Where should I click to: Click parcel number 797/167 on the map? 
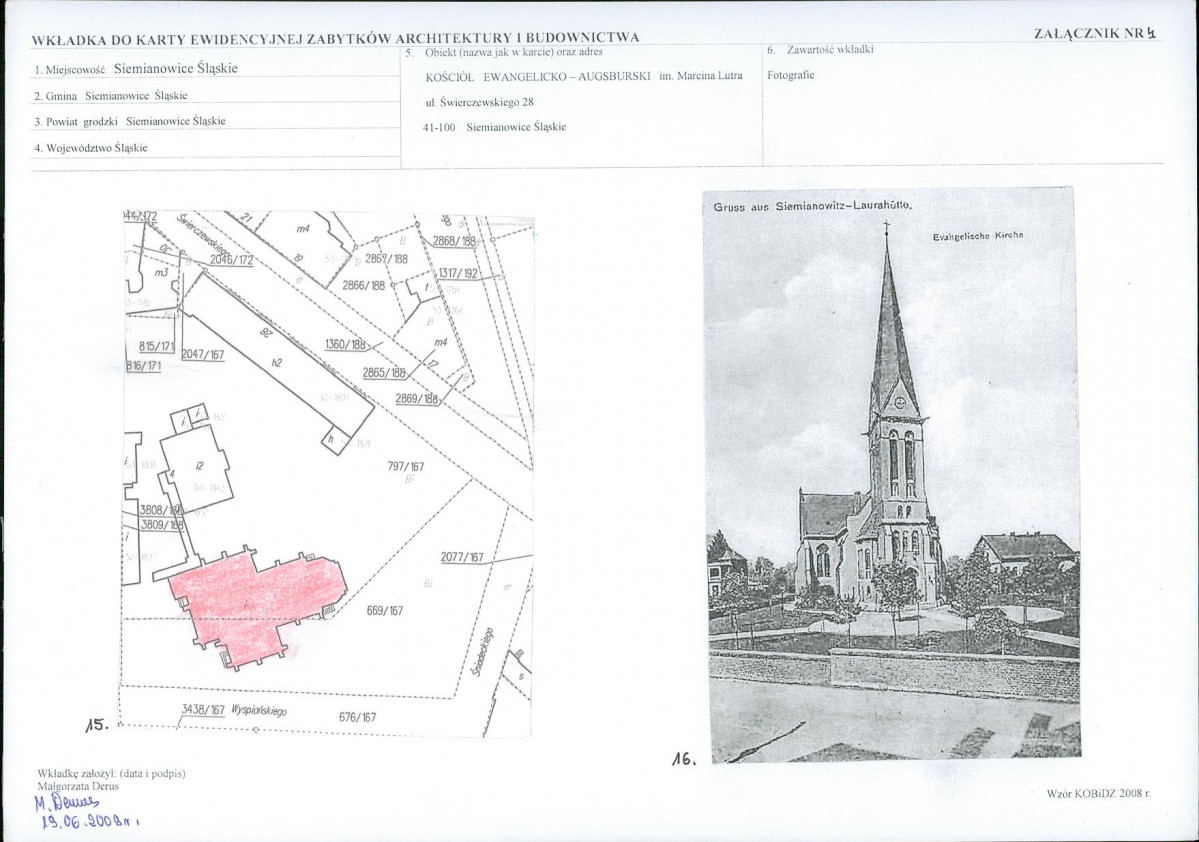pos(406,466)
